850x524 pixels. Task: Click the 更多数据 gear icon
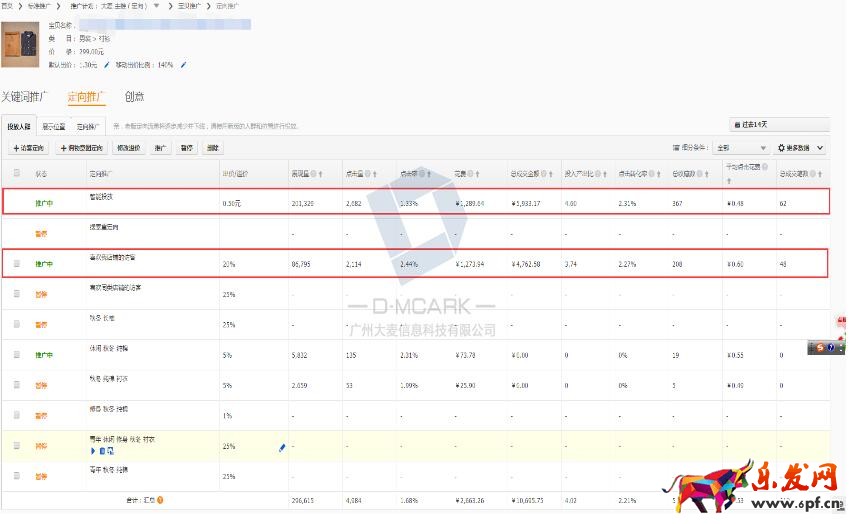782,148
